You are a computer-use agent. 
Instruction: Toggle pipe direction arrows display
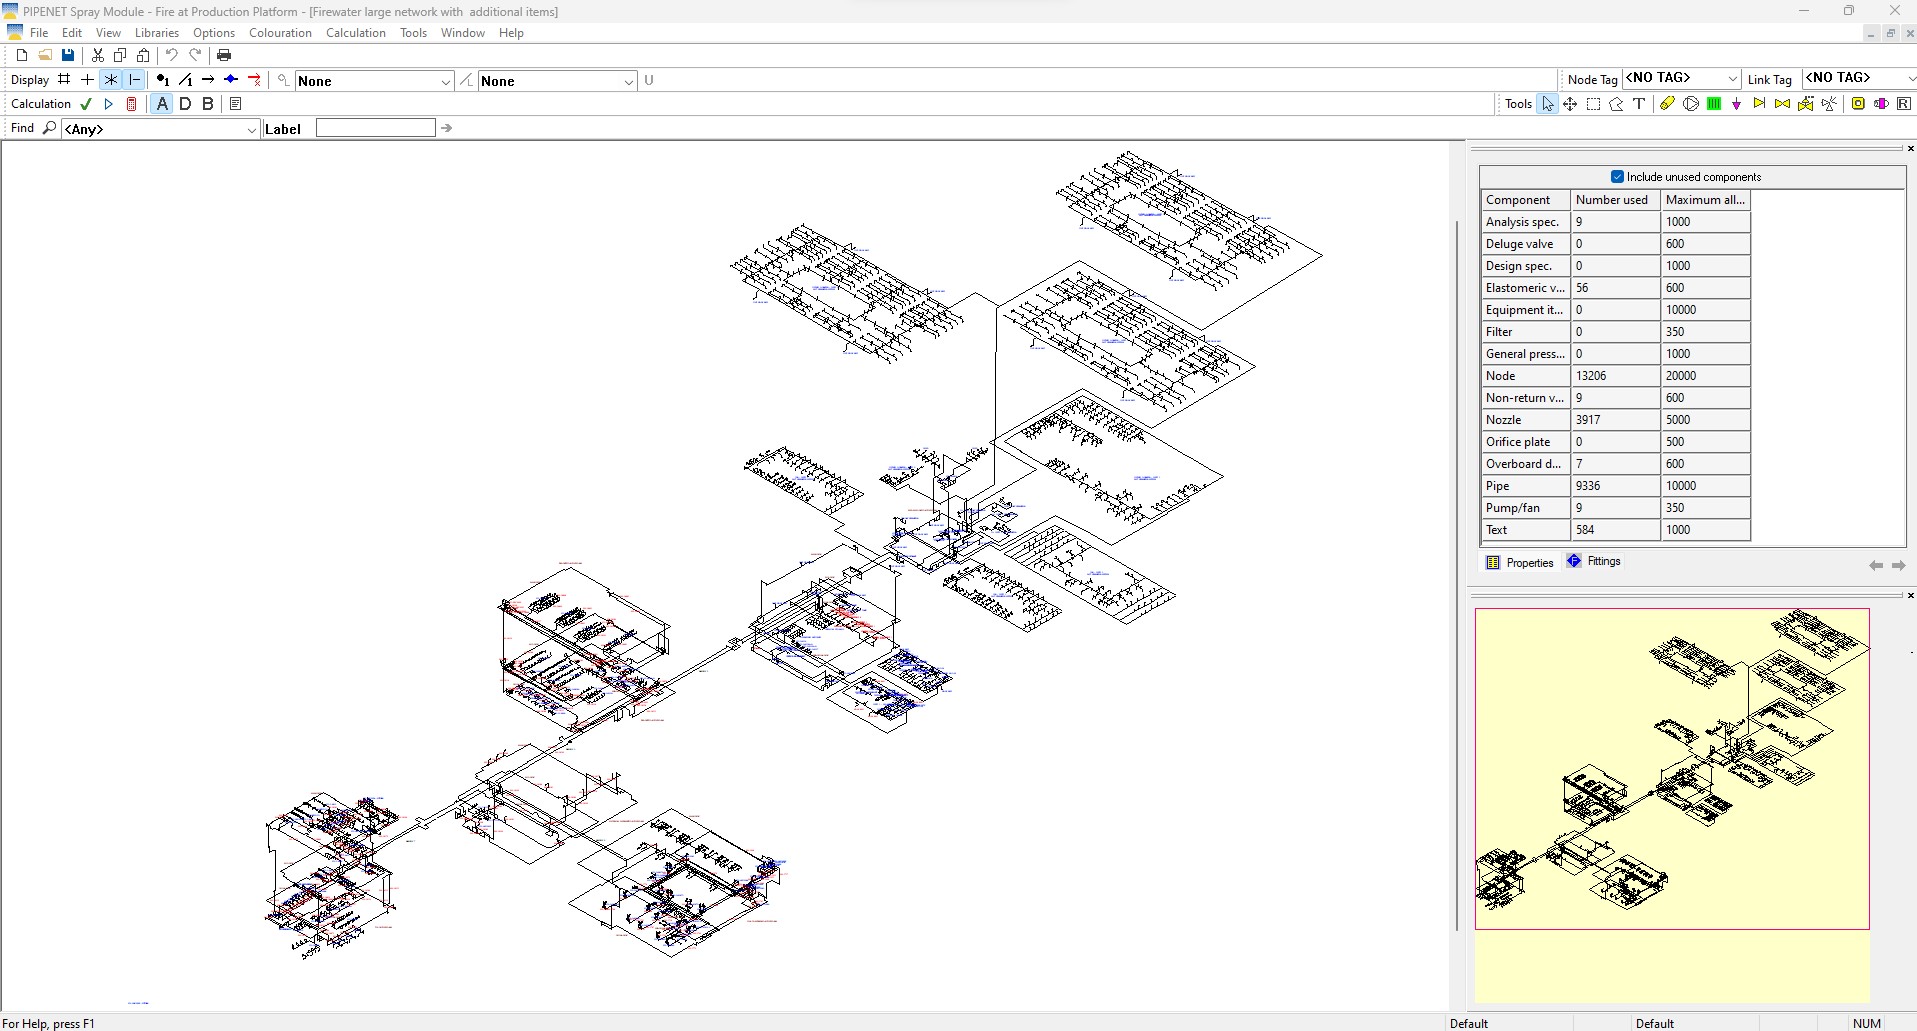pos(208,80)
